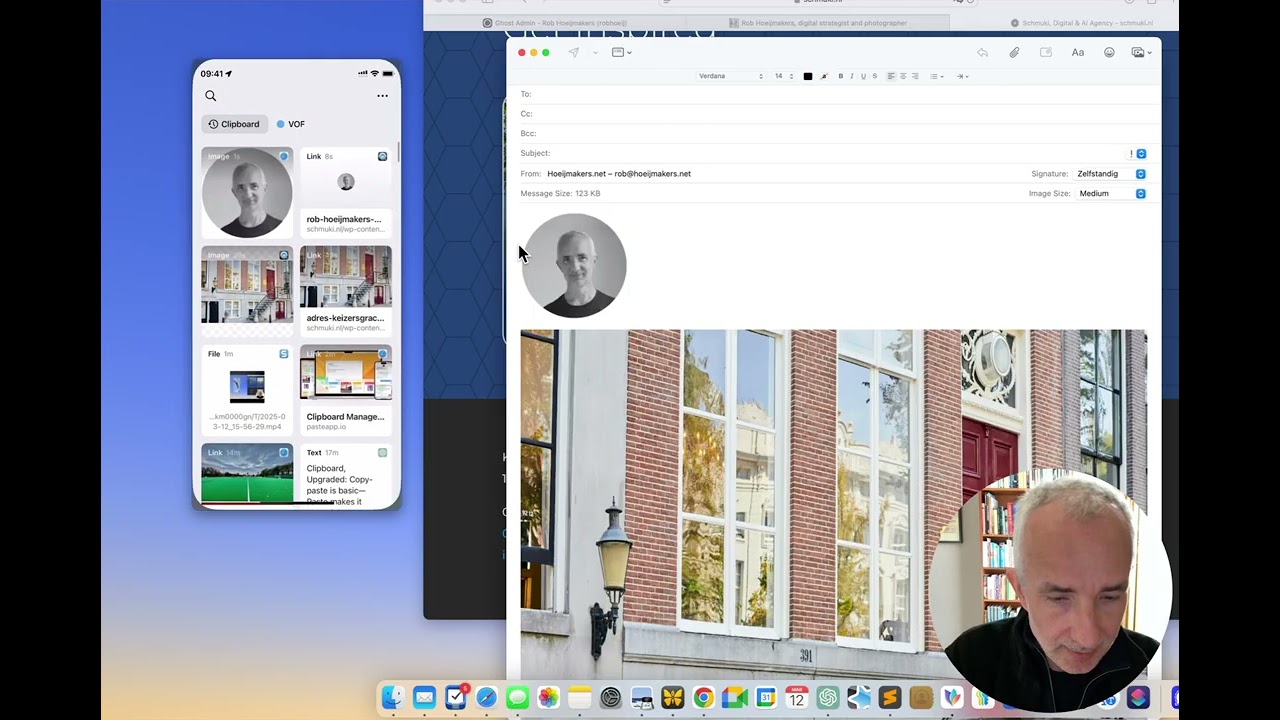Open Google Meet from the Dock
The width and height of the screenshot is (1280, 720).
click(735, 697)
